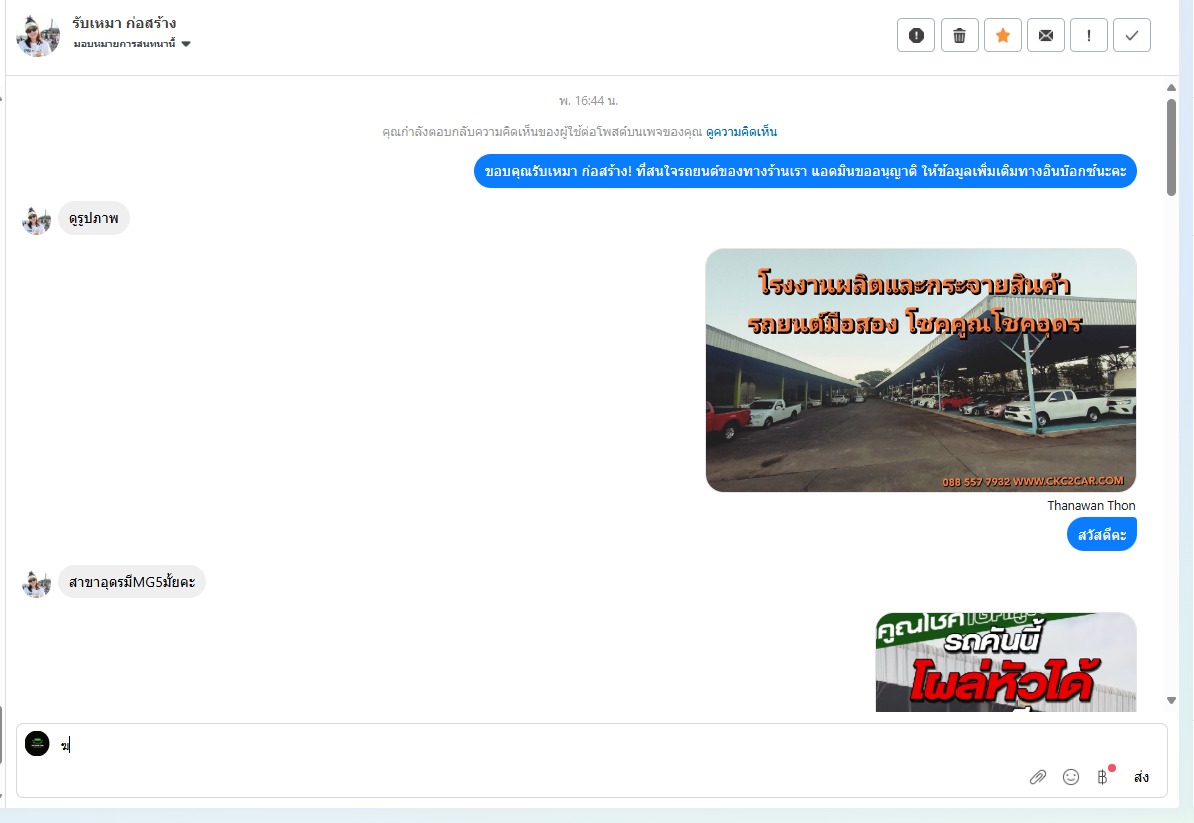Screen dimensions: 1194x823
Task: Attach a file with paperclip icon
Action: pos(1037,777)
